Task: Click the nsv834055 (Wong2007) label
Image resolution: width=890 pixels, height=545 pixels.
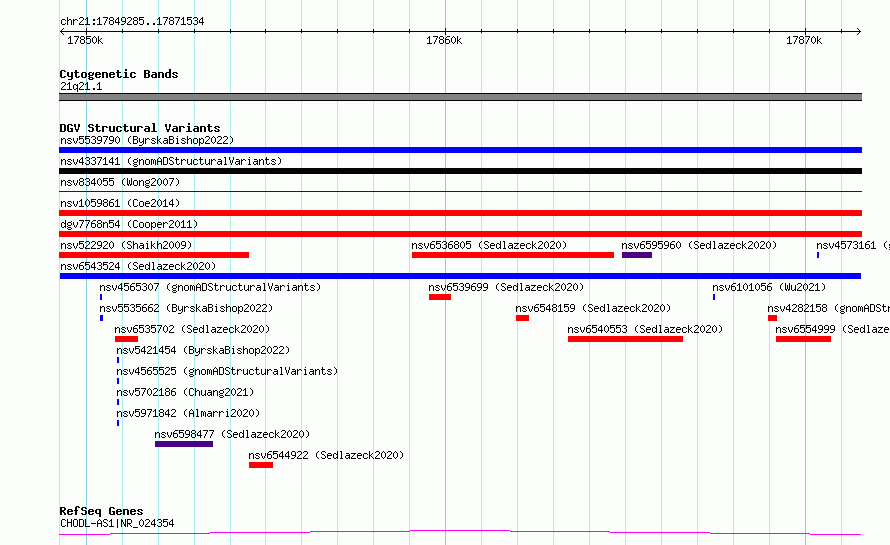Action: click(x=120, y=182)
